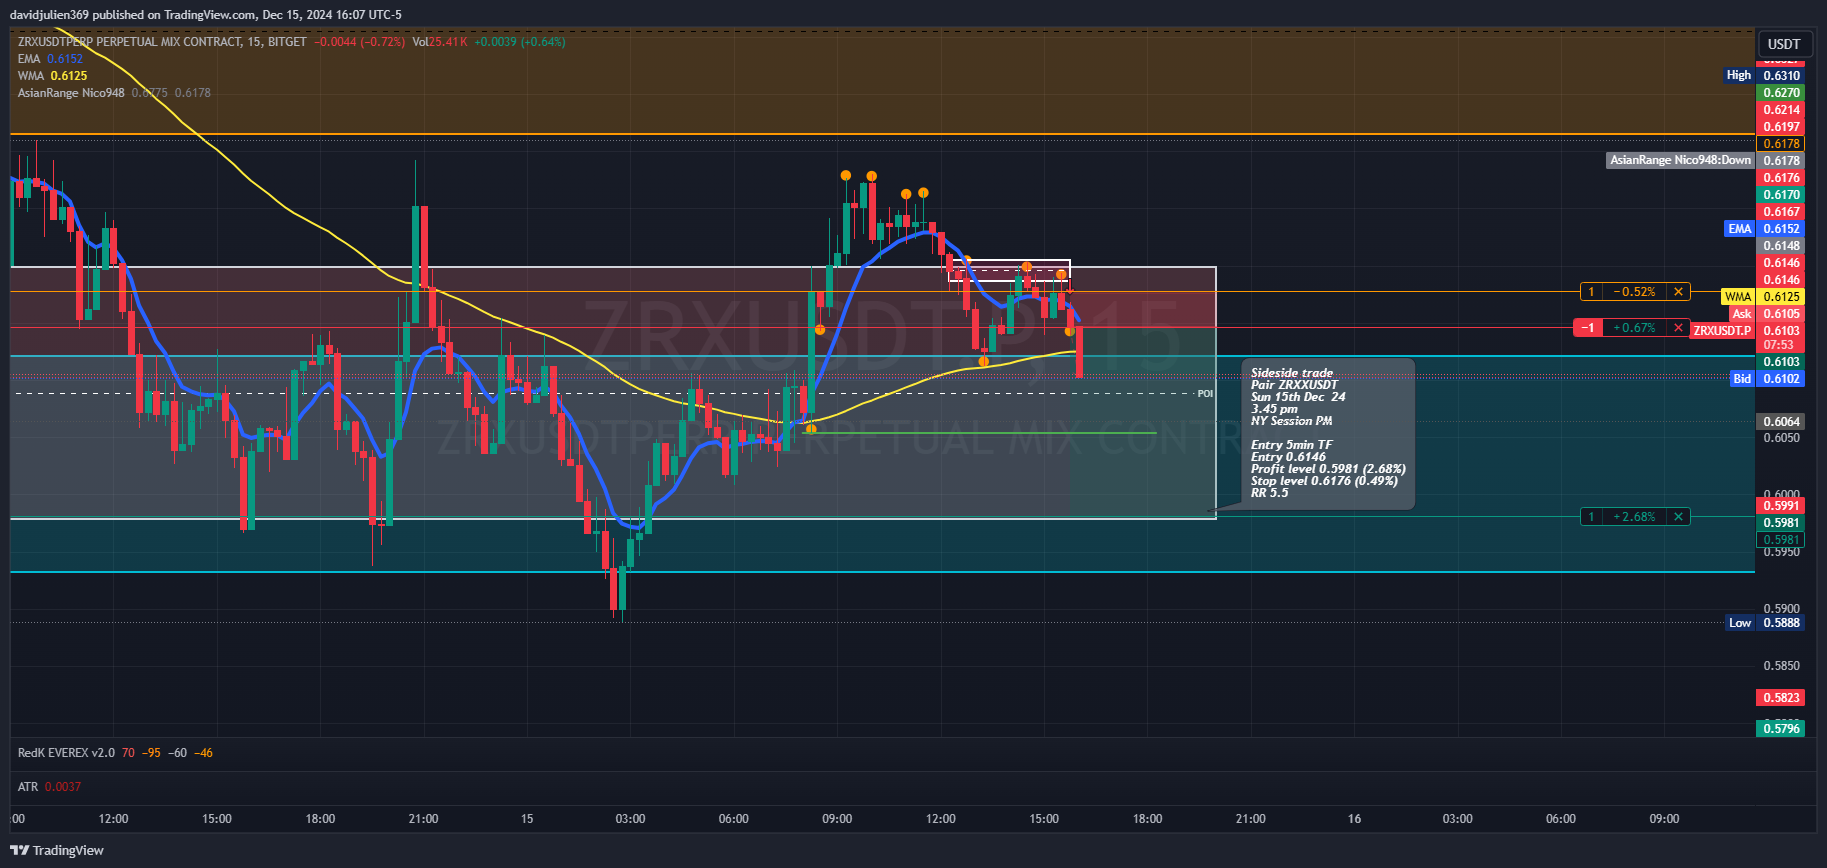The image size is (1827, 868).
Task: Select the +0.67% position profit label
Action: pyautogui.click(x=1634, y=328)
